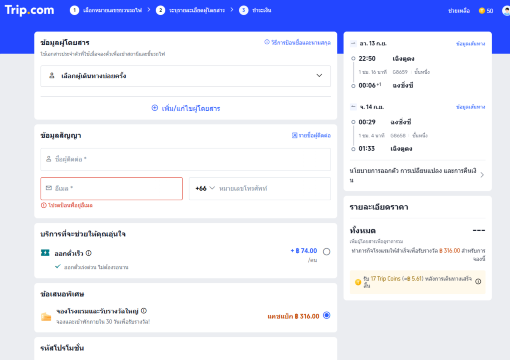Click train number G8658 in second segment
Viewport: 510px width, 360px height.
coord(398,135)
